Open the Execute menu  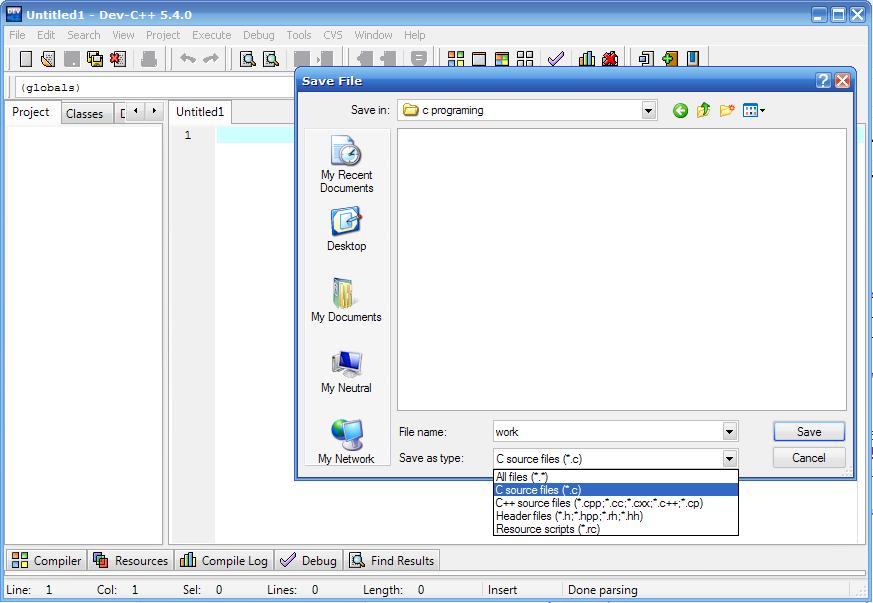212,35
